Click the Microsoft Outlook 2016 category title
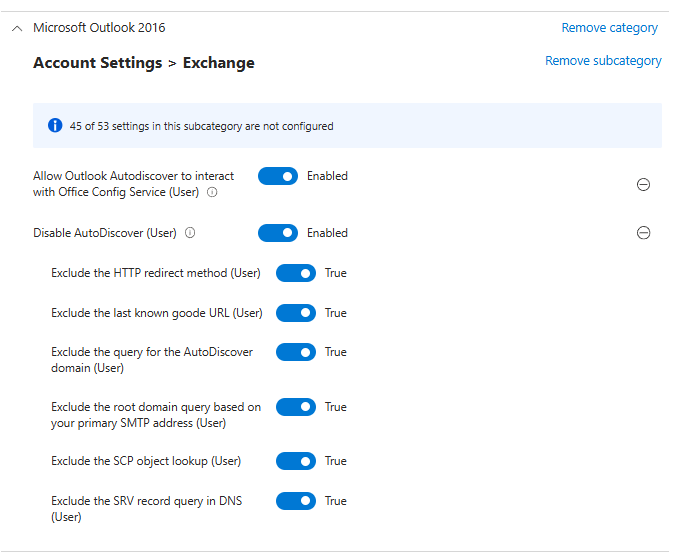676x557 pixels. (x=99, y=28)
